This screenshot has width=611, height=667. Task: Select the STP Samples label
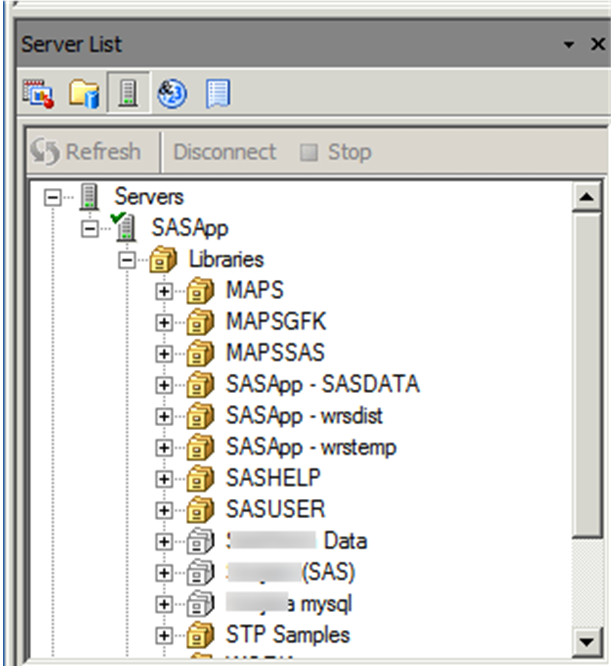tap(288, 635)
